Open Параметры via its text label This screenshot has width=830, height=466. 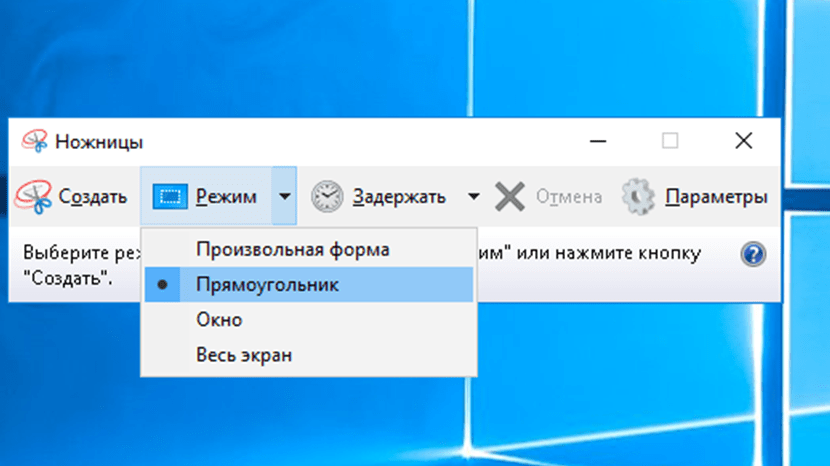click(716, 196)
